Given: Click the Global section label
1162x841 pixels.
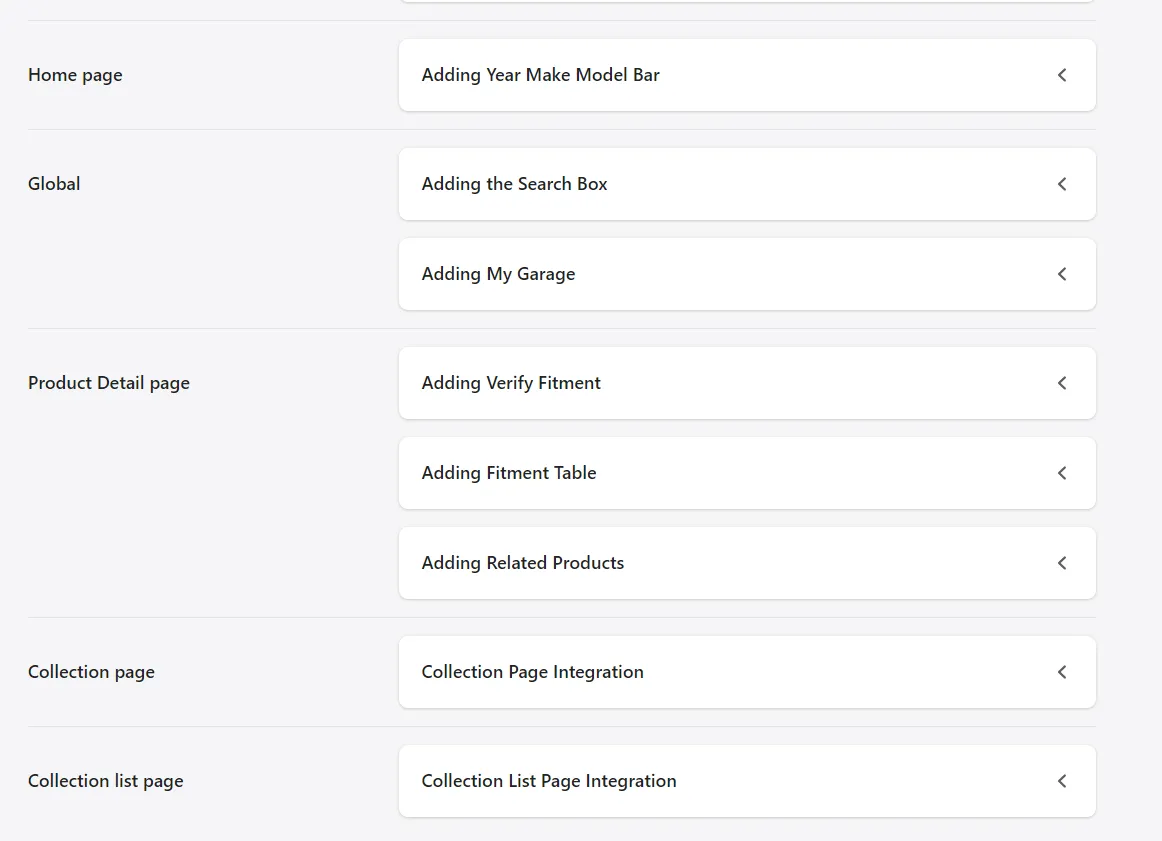Looking at the screenshot, I should click(x=54, y=184).
